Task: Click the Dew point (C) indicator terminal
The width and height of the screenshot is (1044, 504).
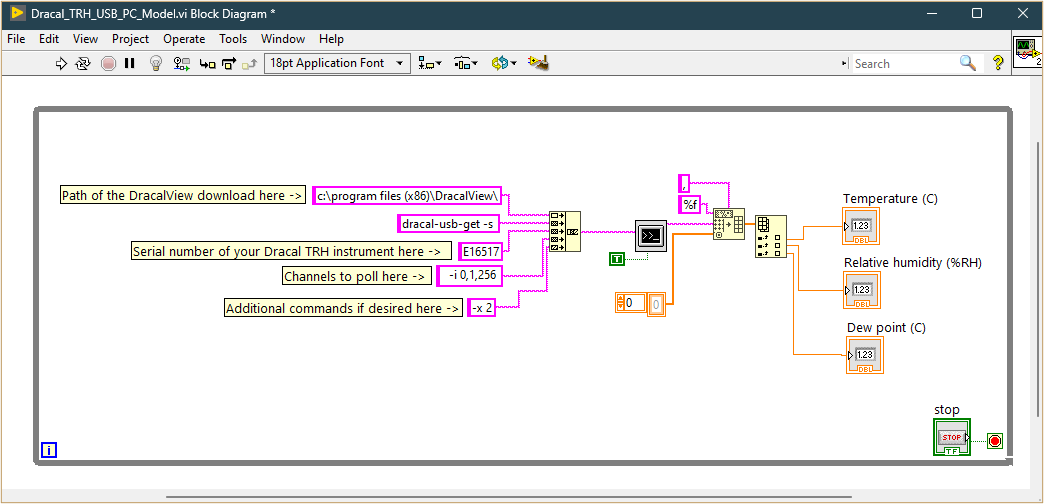Action: point(865,355)
